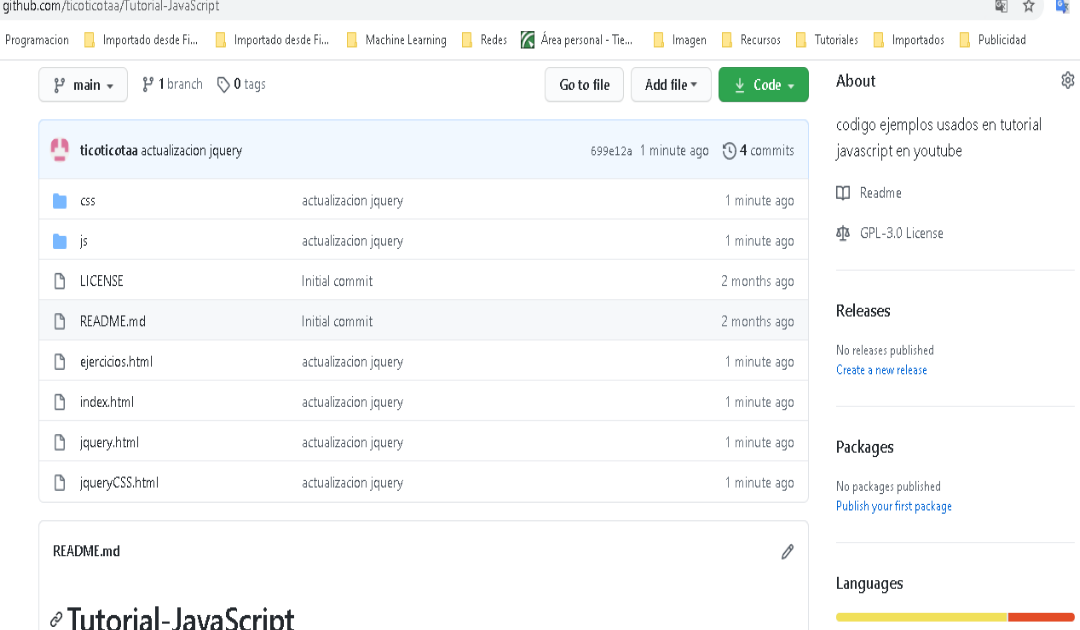Open repository settings via the About gear icon
Viewport: 1080px width, 630px height.
(x=1067, y=79)
